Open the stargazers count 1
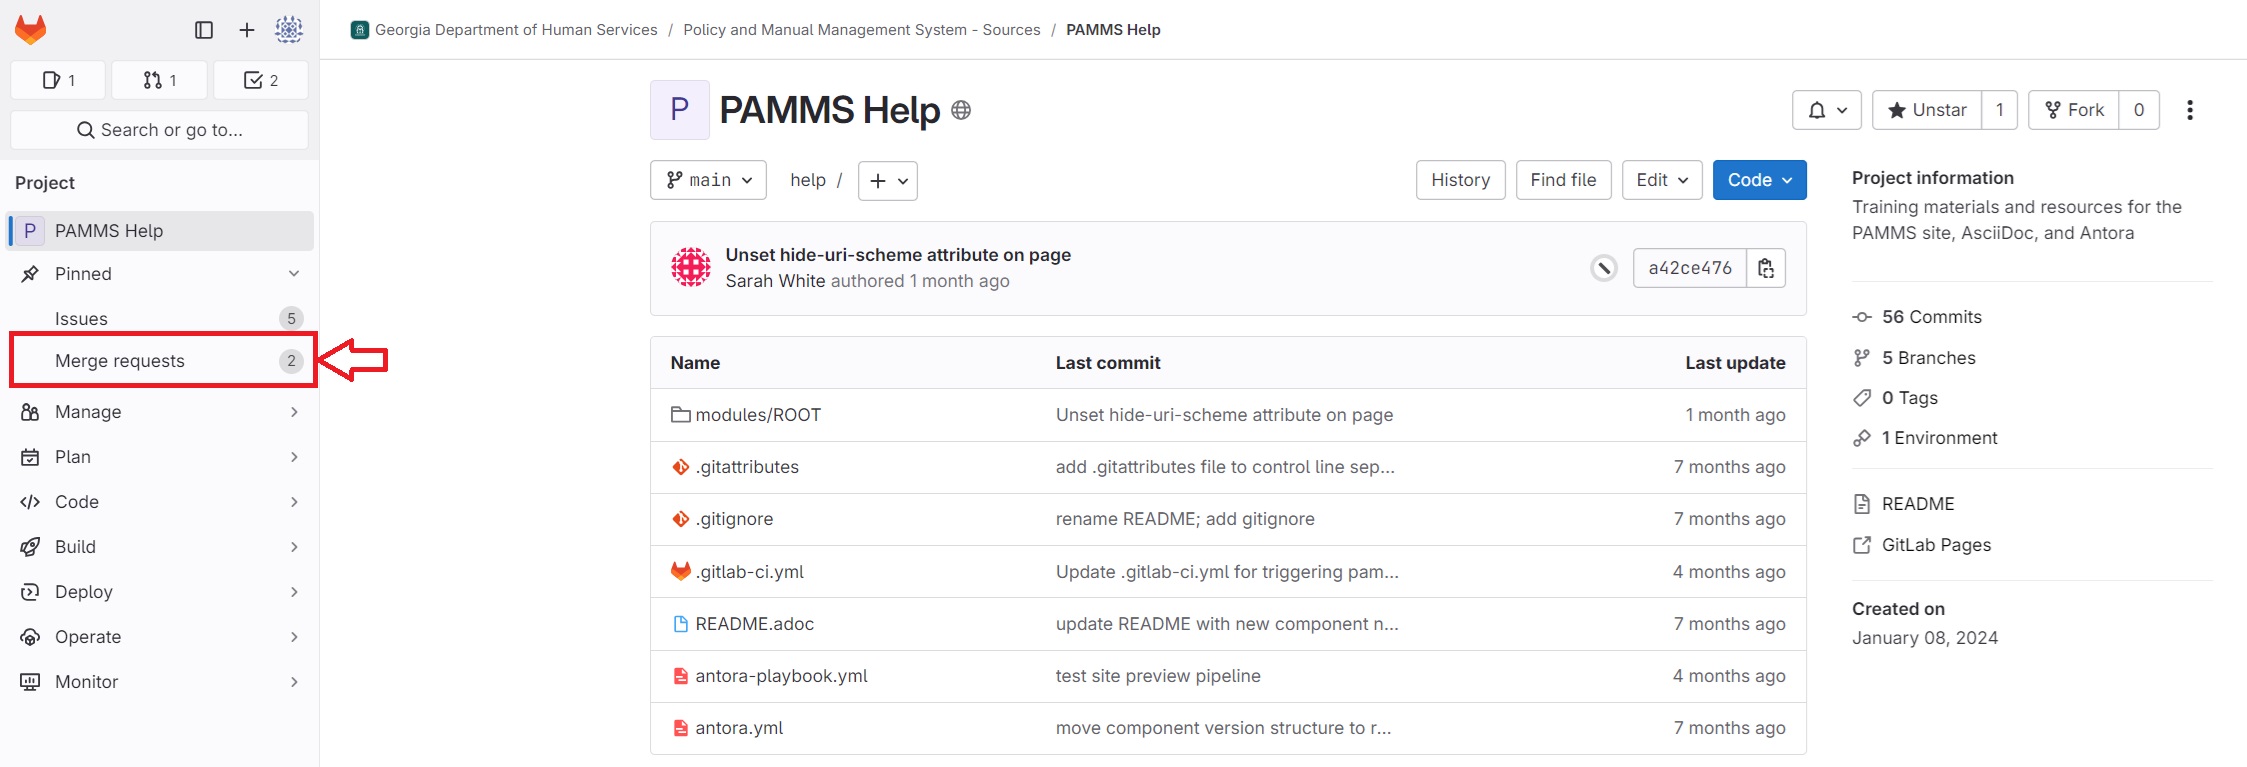Image resolution: width=2247 pixels, height=767 pixels. click(1999, 110)
